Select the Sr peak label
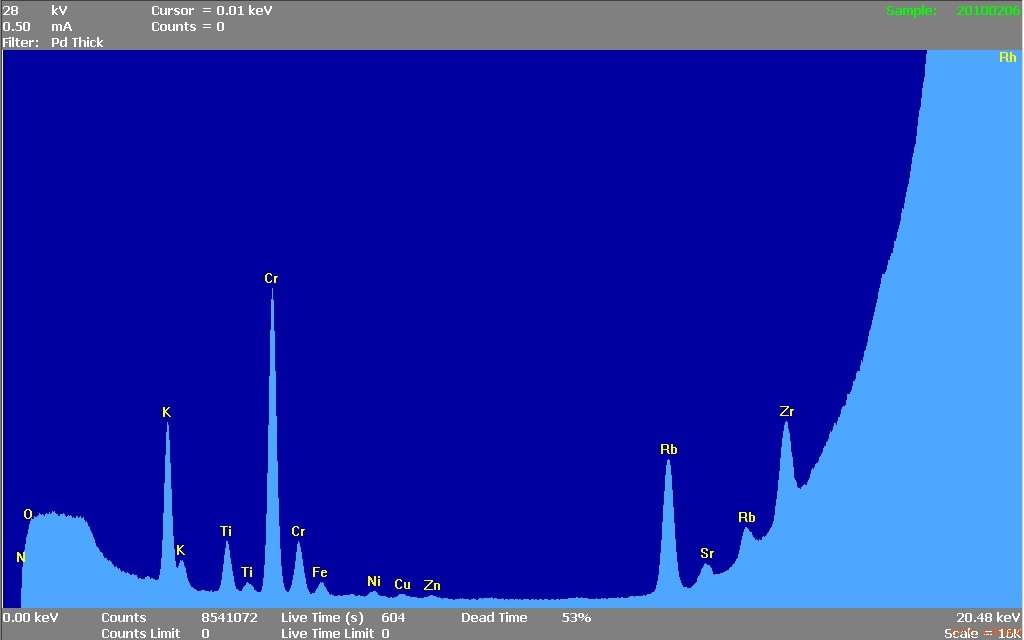Viewport: 1024px width, 640px height. [707, 553]
